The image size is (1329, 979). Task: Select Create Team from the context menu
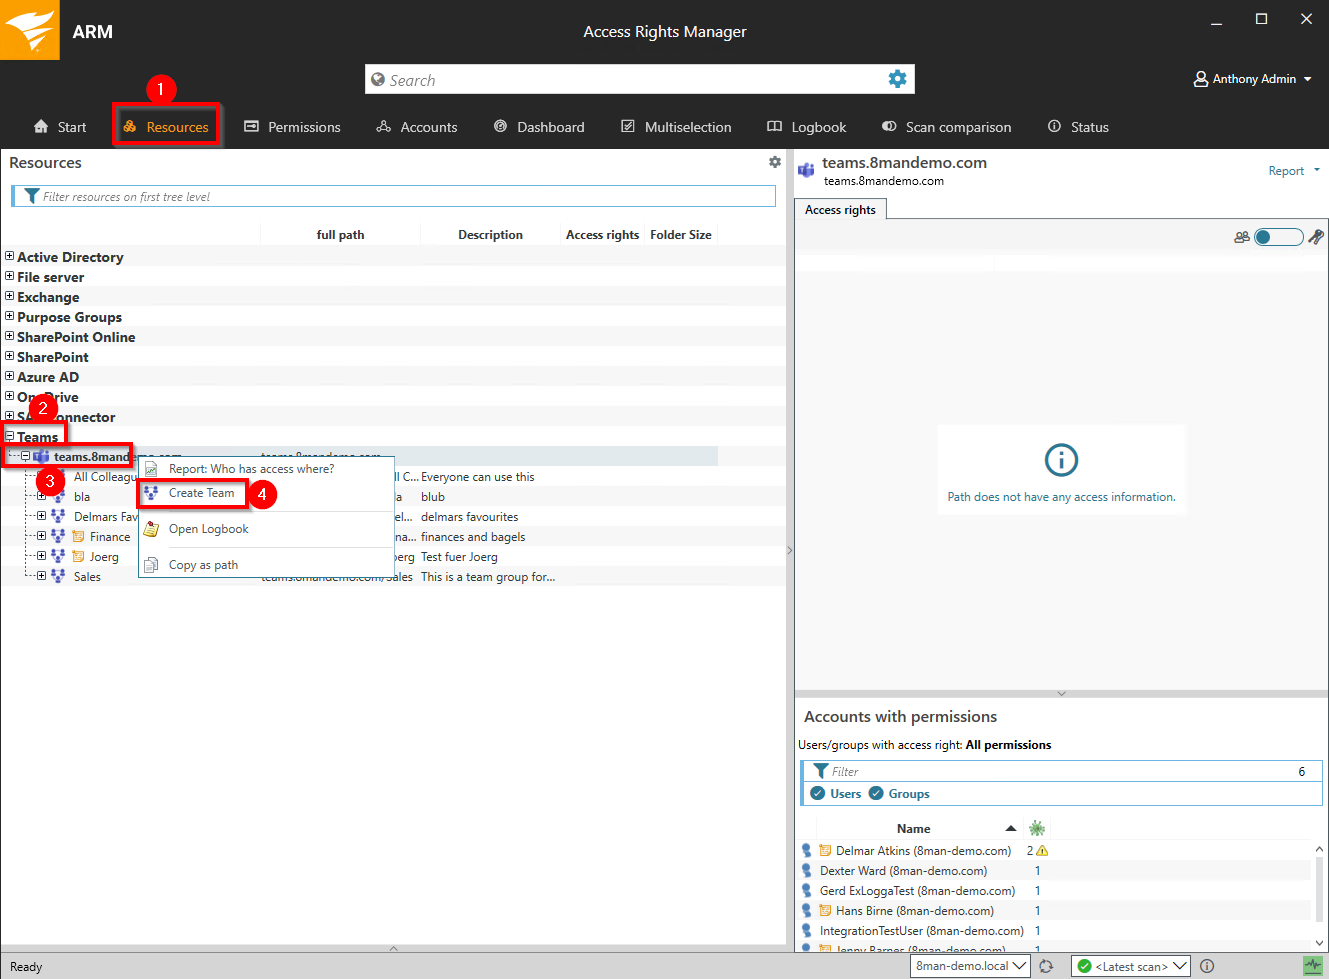pos(201,493)
